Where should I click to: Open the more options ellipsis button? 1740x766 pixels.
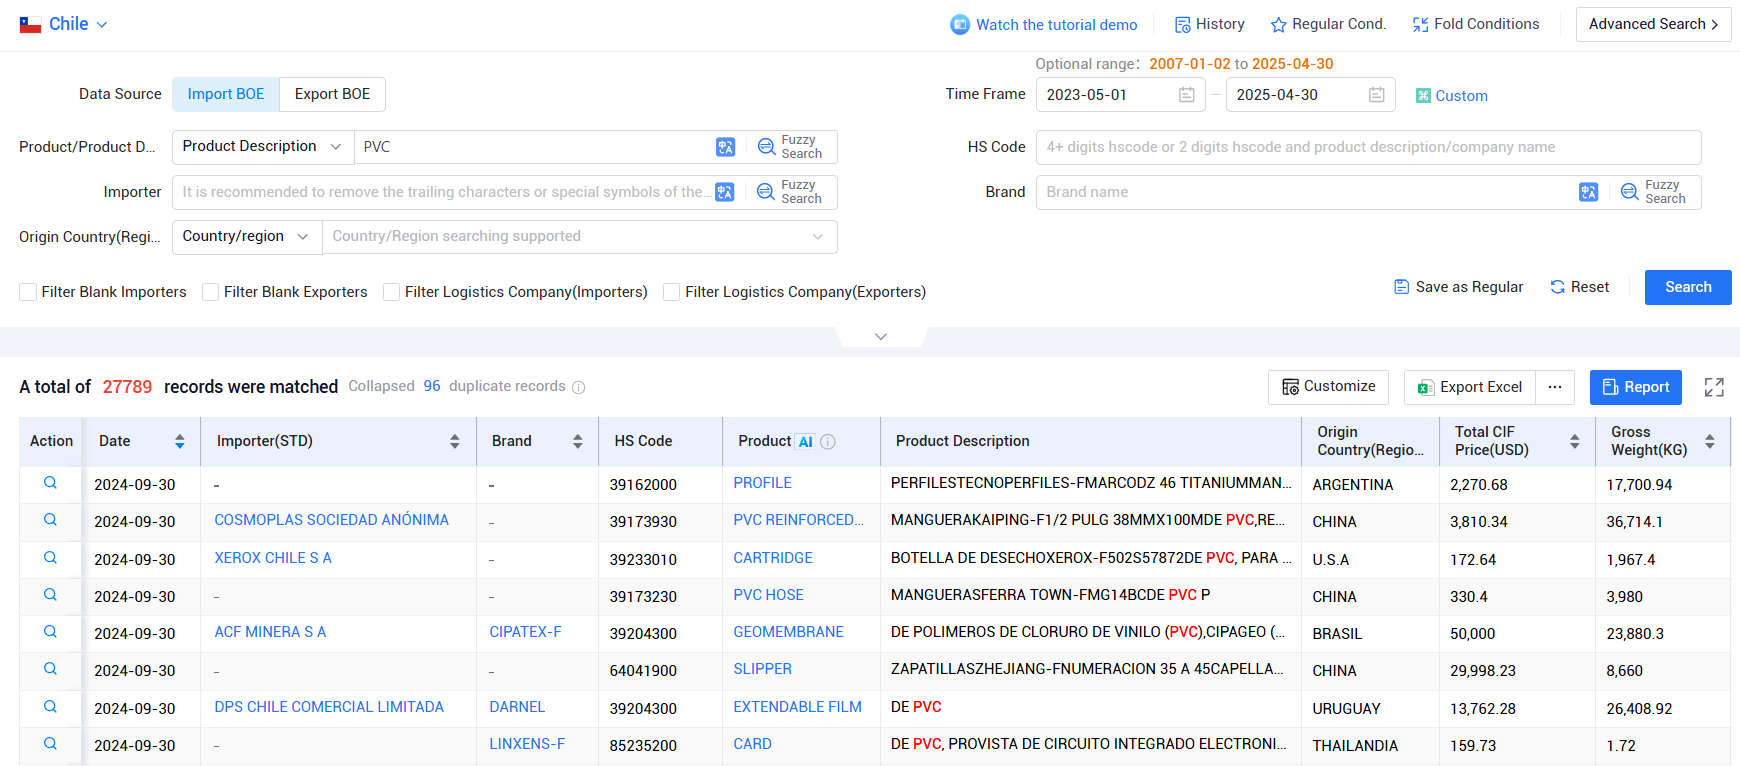[1555, 387]
